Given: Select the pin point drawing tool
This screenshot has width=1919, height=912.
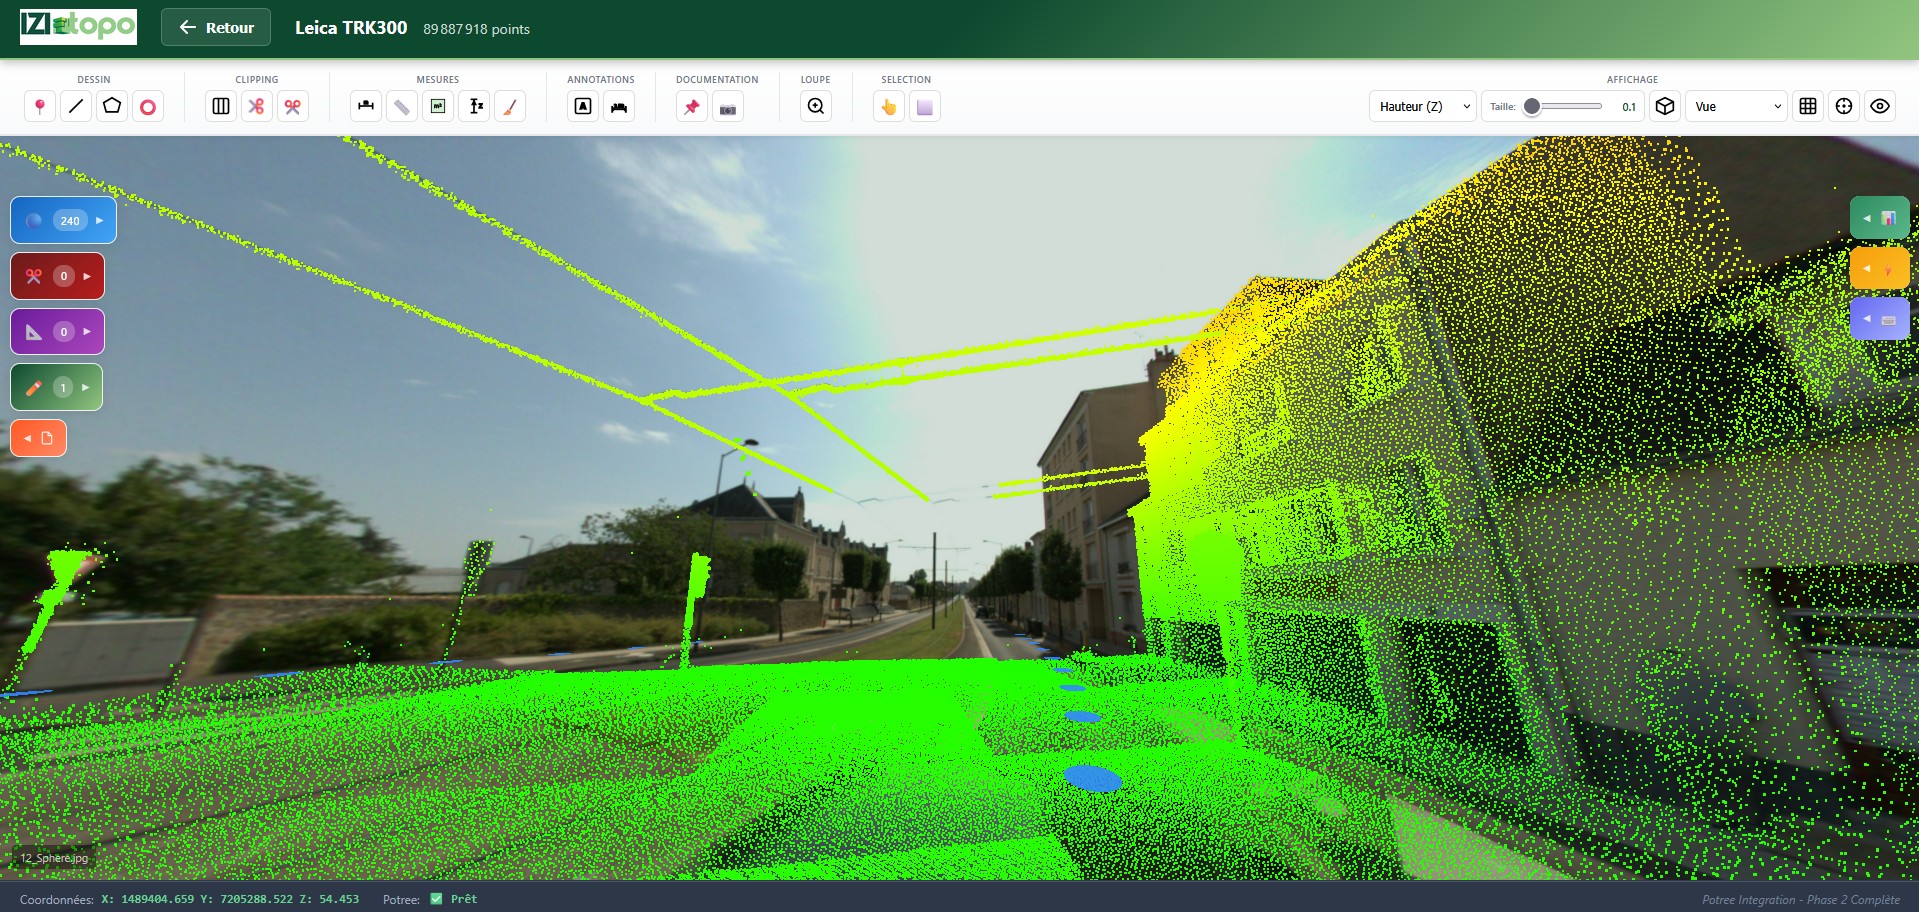Looking at the screenshot, I should tap(40, 106).
